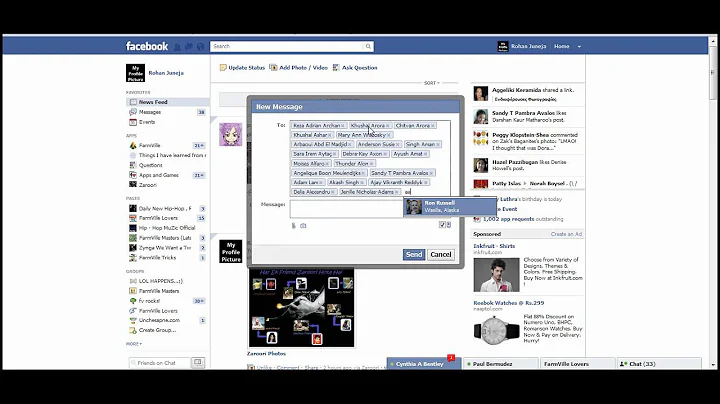Viewport: 720px width, 404px height.
Task: Click the Events calendar icon
Action: (133, 122)
